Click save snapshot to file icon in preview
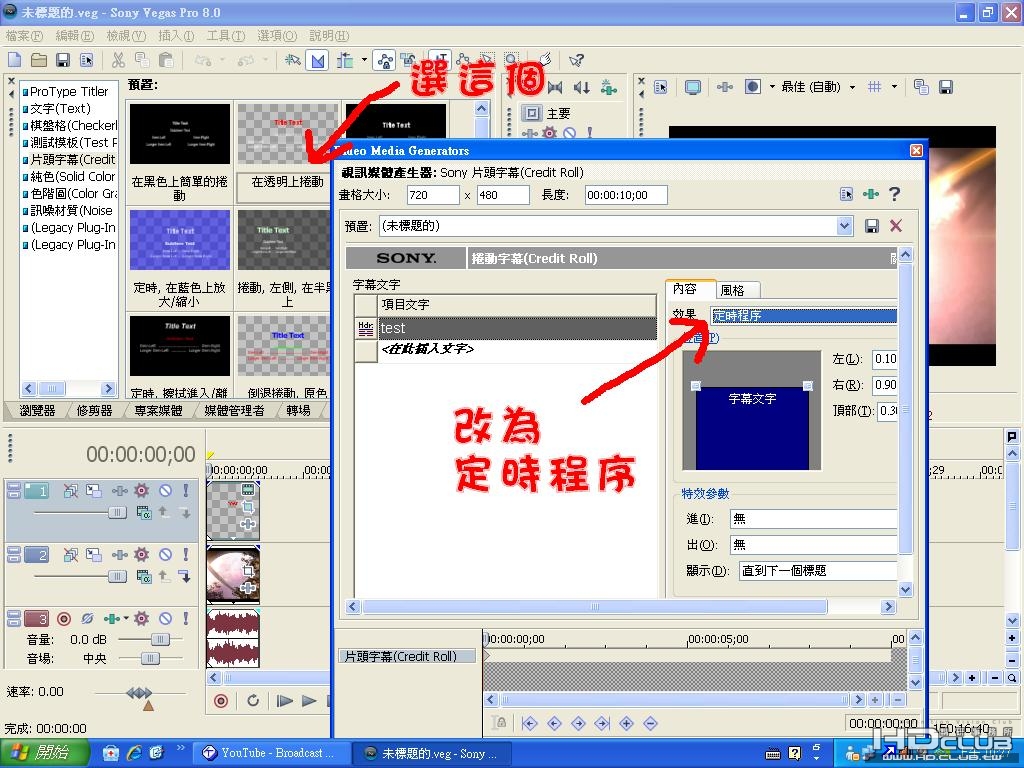This screenshot has height=768, width=1024. click(946, 87)
